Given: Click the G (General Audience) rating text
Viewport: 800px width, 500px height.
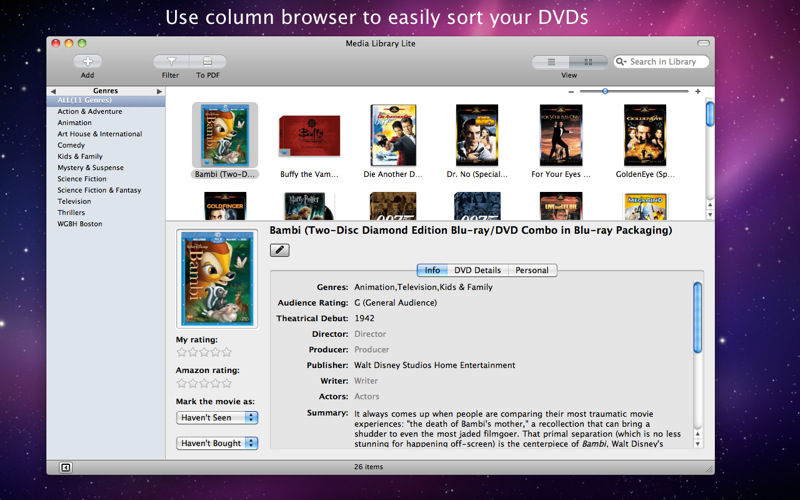Looking at the screenshot, I should point(395,303).
